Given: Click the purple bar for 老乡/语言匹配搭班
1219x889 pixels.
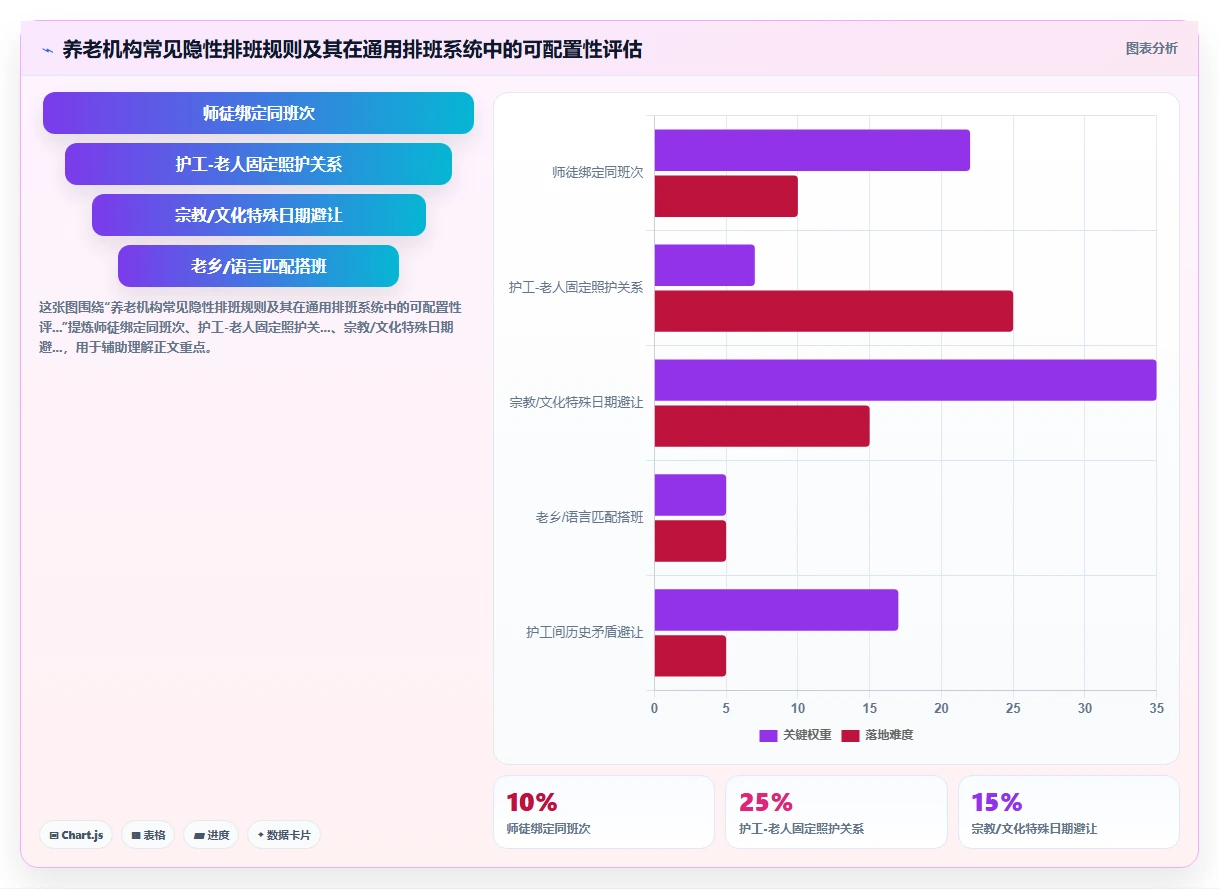Looking at the screenshot, I should pyautogui.click(x=690, y=495).
